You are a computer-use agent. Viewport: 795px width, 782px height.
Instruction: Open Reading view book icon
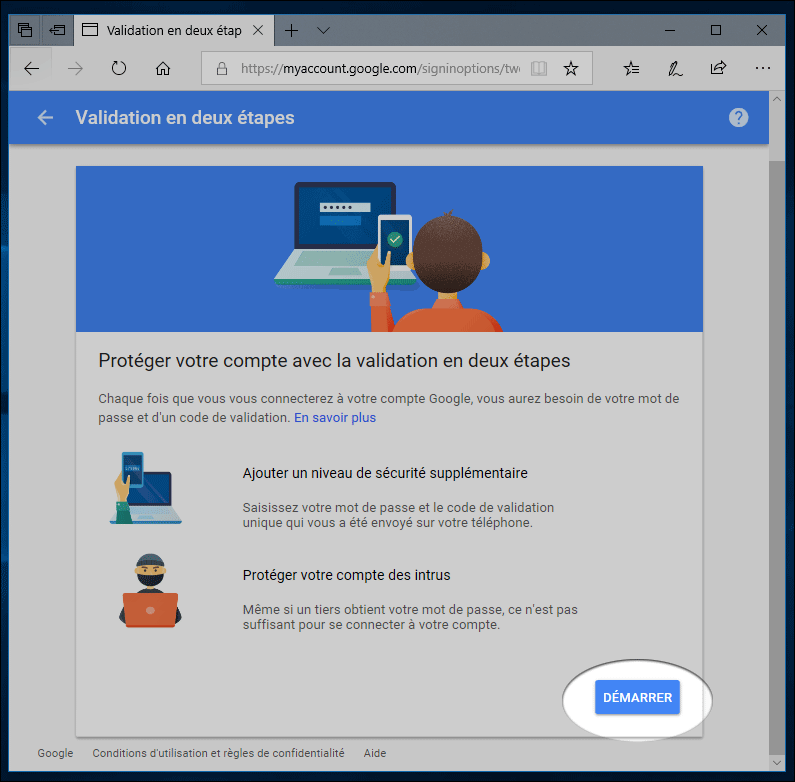click(x=538, y=68)
